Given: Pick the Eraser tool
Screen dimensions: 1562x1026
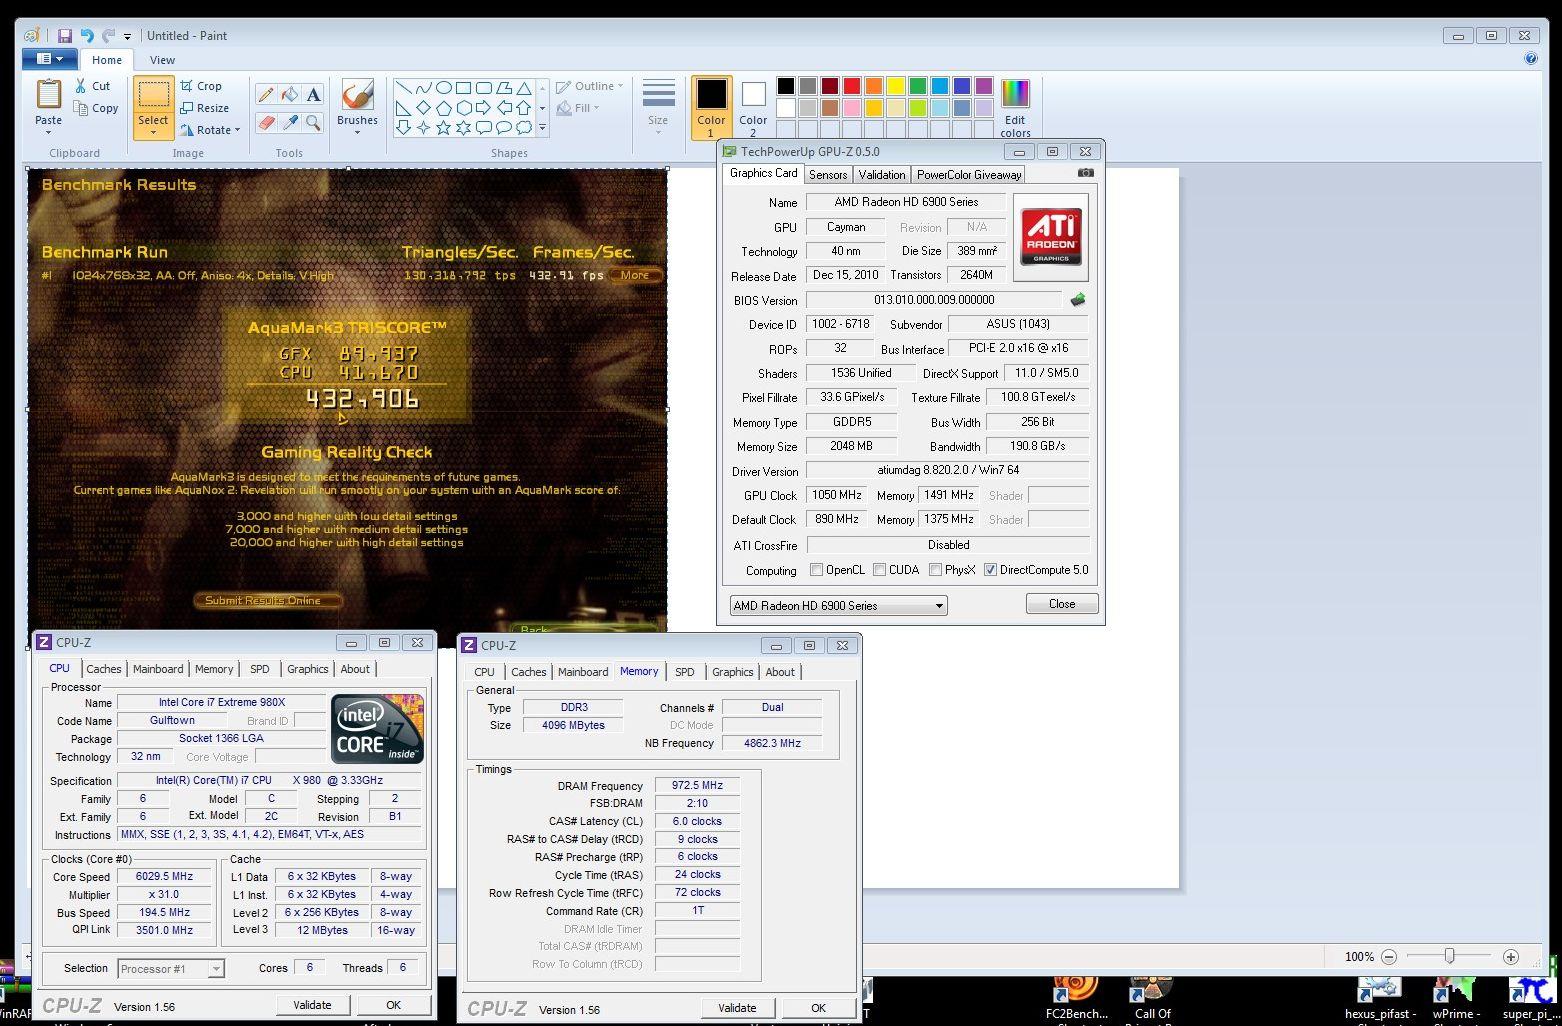Looking at the screenshot, I should pos(266,122).
